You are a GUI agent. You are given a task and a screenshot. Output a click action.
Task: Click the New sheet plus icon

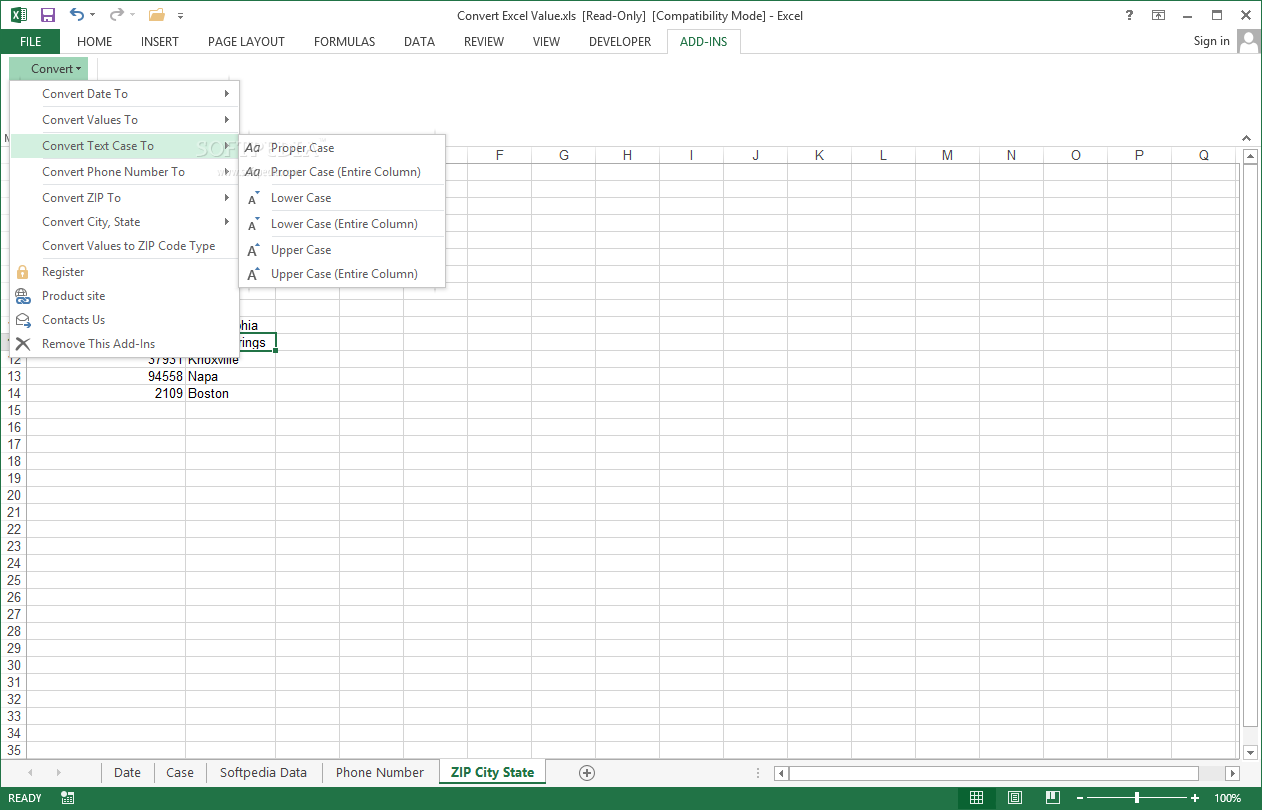(587, 772)
